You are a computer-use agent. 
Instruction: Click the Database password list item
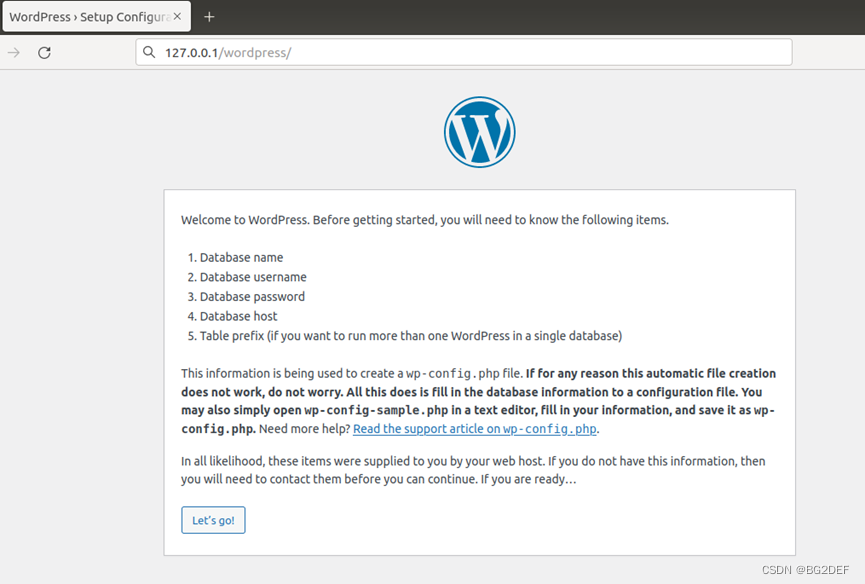click(x=252, y=297)
